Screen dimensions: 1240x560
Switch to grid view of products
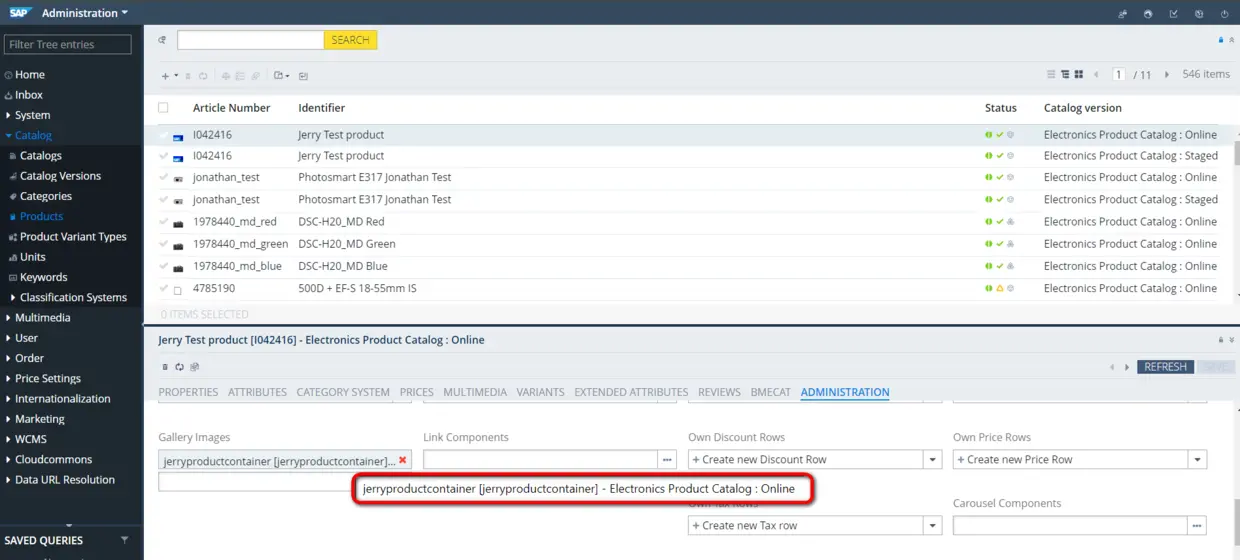tap(1078, 75)
